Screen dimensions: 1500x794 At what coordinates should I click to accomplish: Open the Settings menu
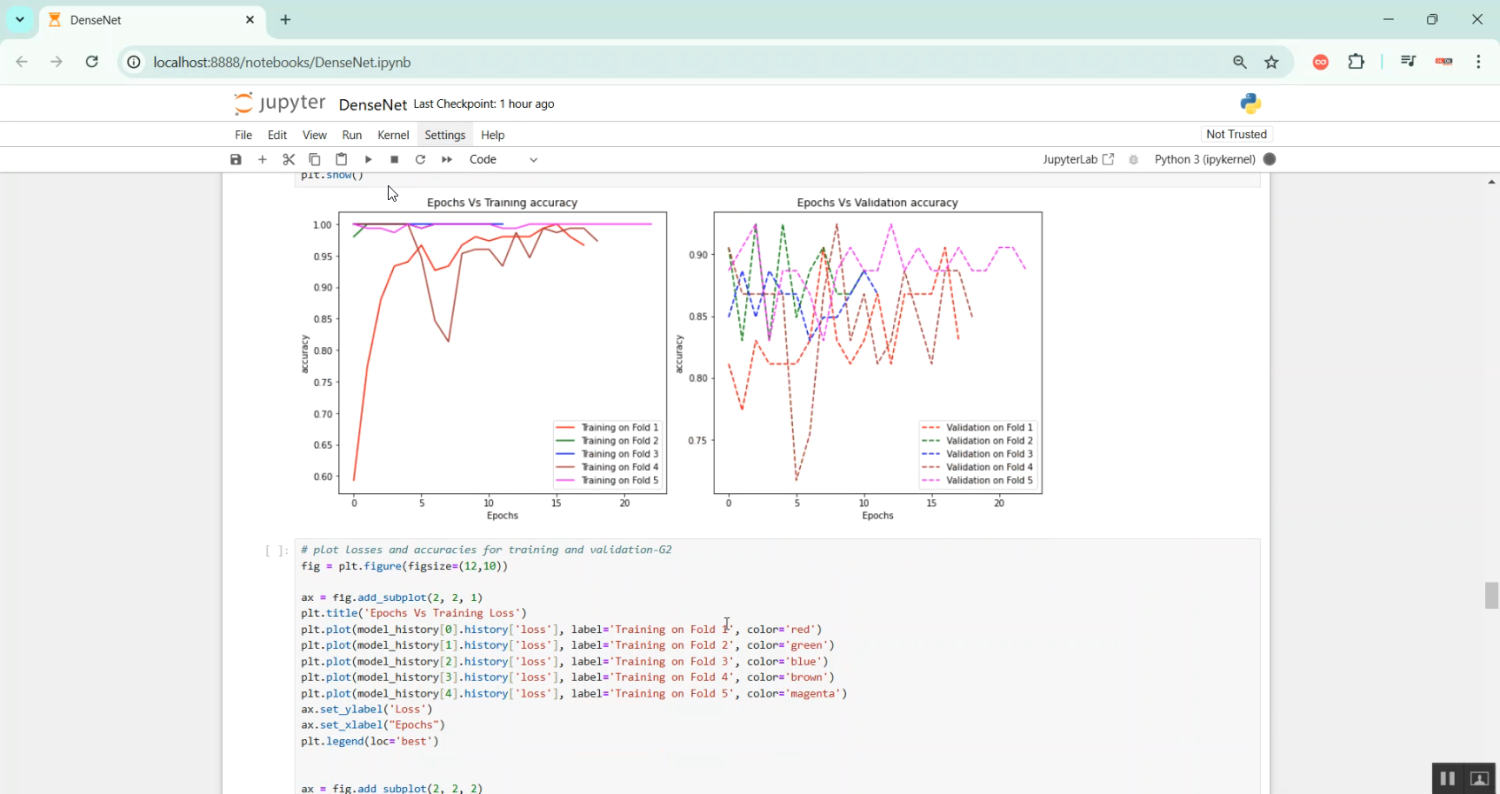(444, 135)
